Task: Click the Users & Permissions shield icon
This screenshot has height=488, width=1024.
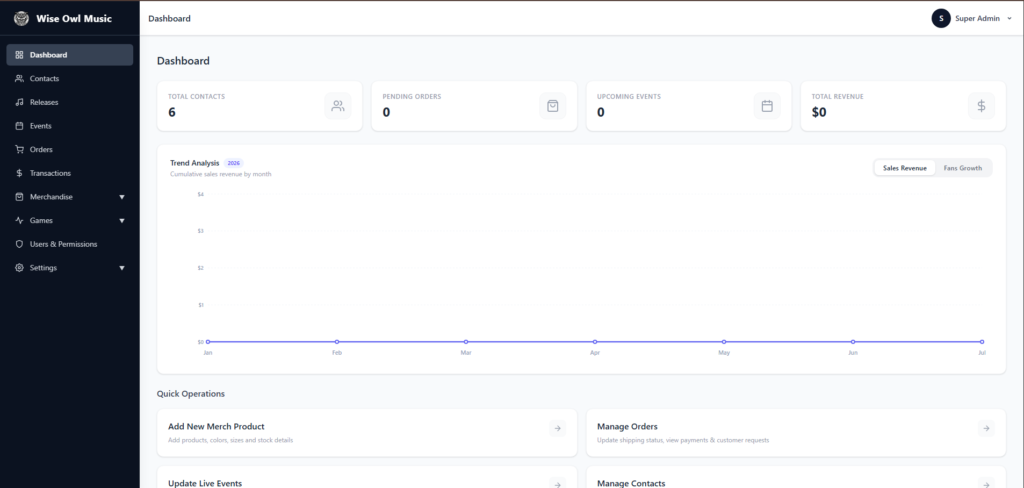Action: [x=19, y=244]
